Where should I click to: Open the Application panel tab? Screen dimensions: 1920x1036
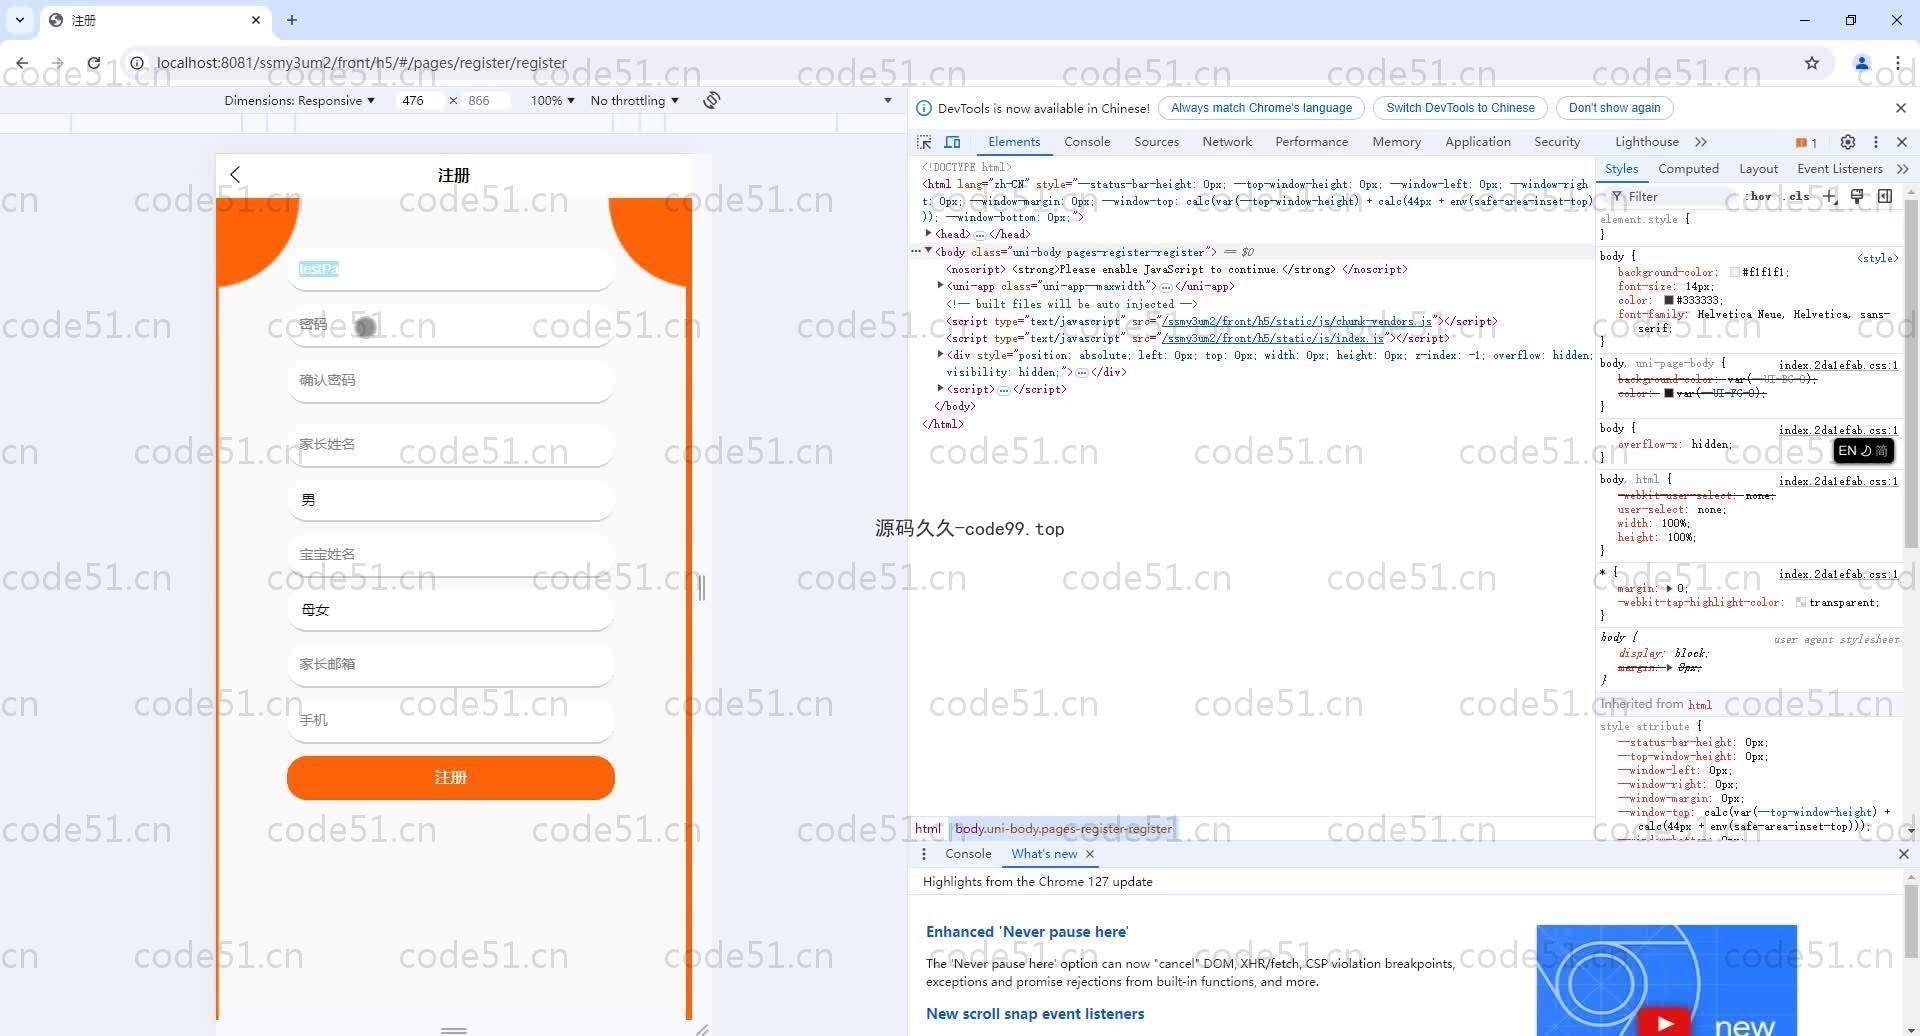point(1477,142)
